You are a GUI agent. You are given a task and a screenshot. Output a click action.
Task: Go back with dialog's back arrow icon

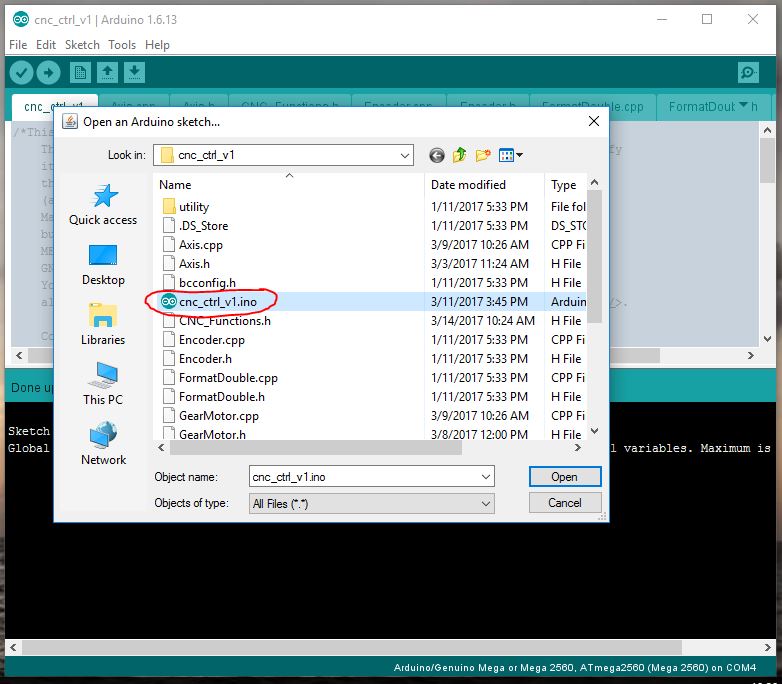pyautogui.click(x=437, y=156)
